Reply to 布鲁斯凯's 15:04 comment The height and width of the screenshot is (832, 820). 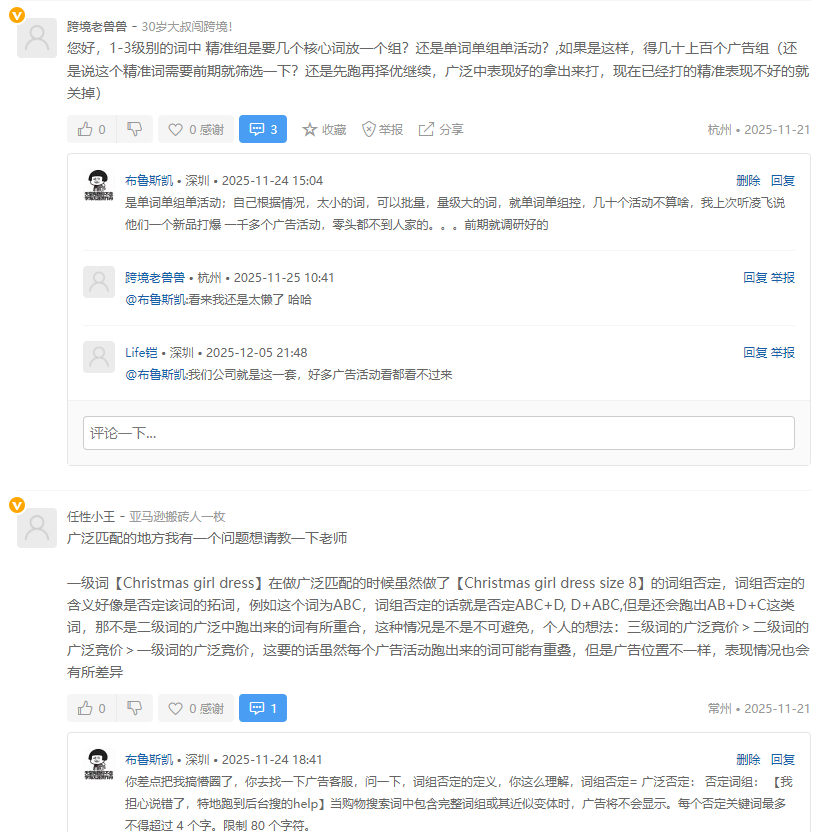(782, 181)
